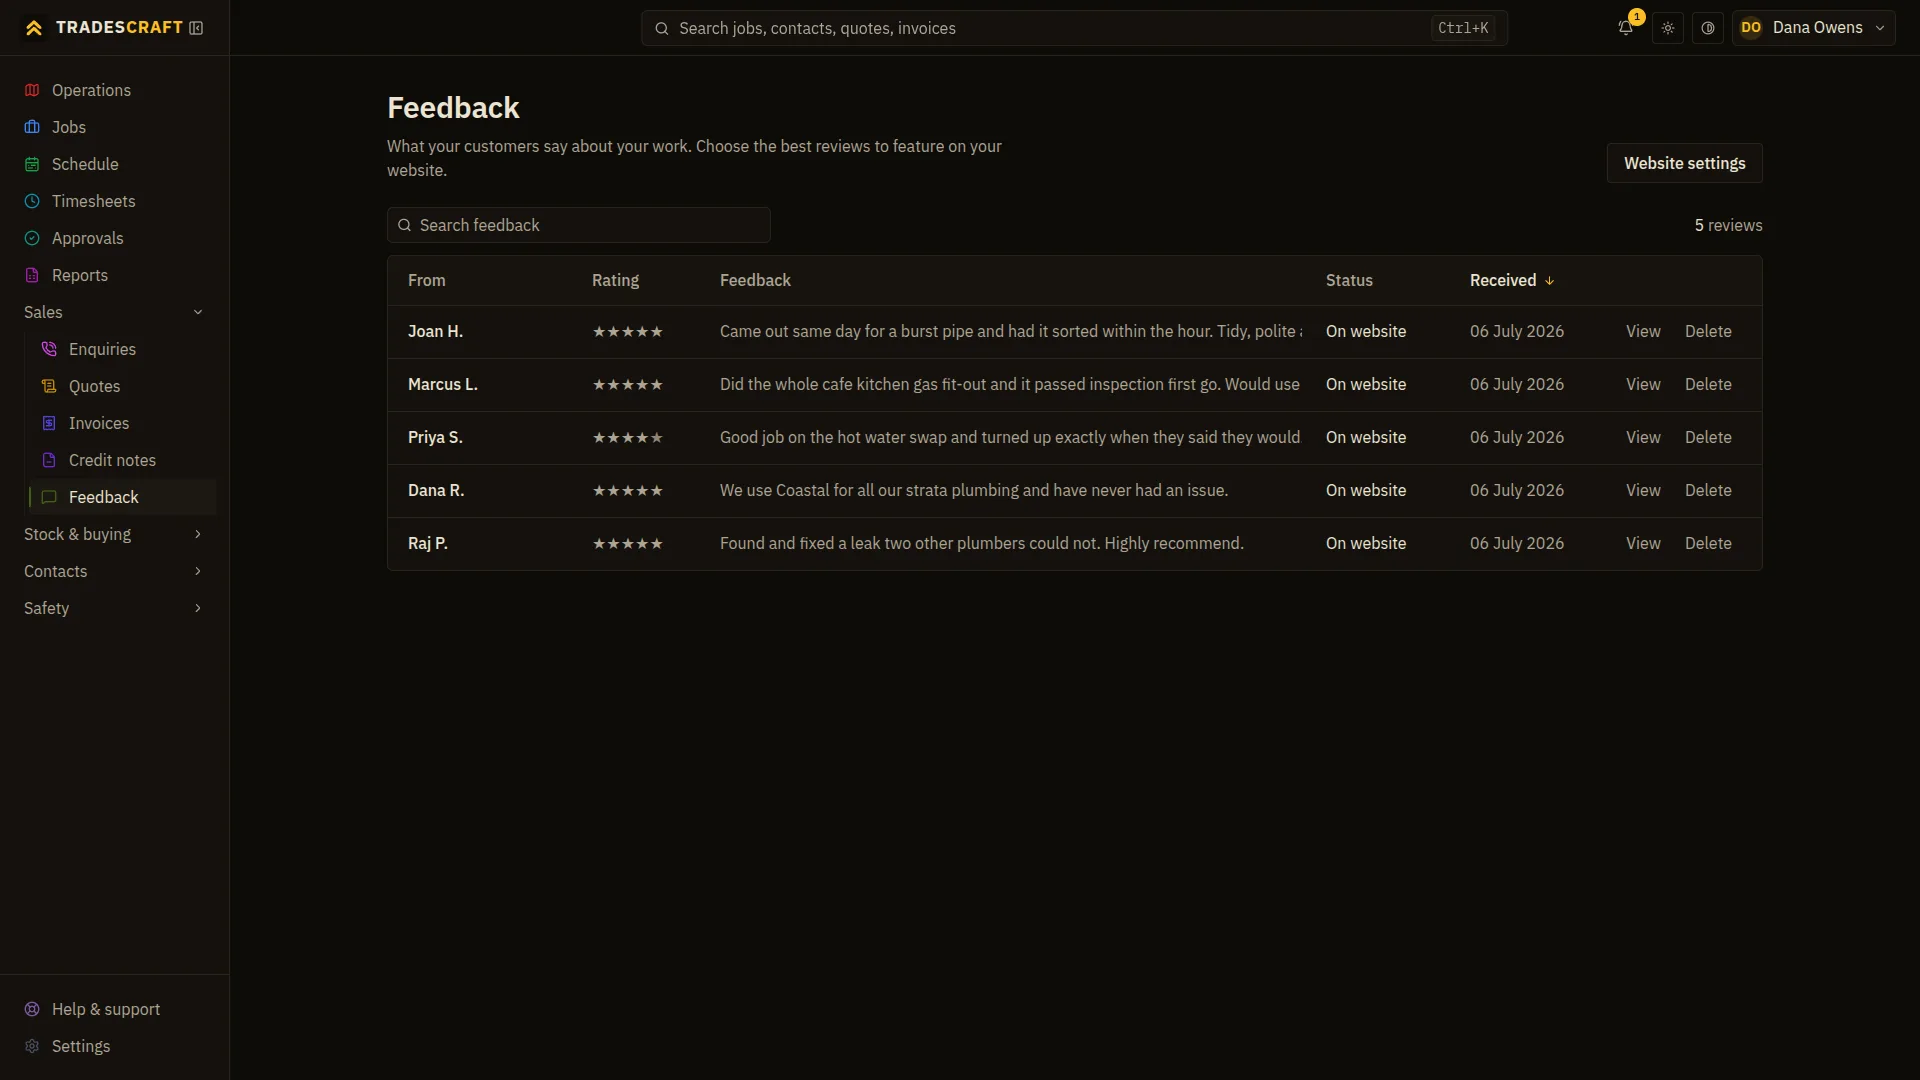1920x1080 pixels.
Task: Navigate to Schedule
Action: coord(115,164)
